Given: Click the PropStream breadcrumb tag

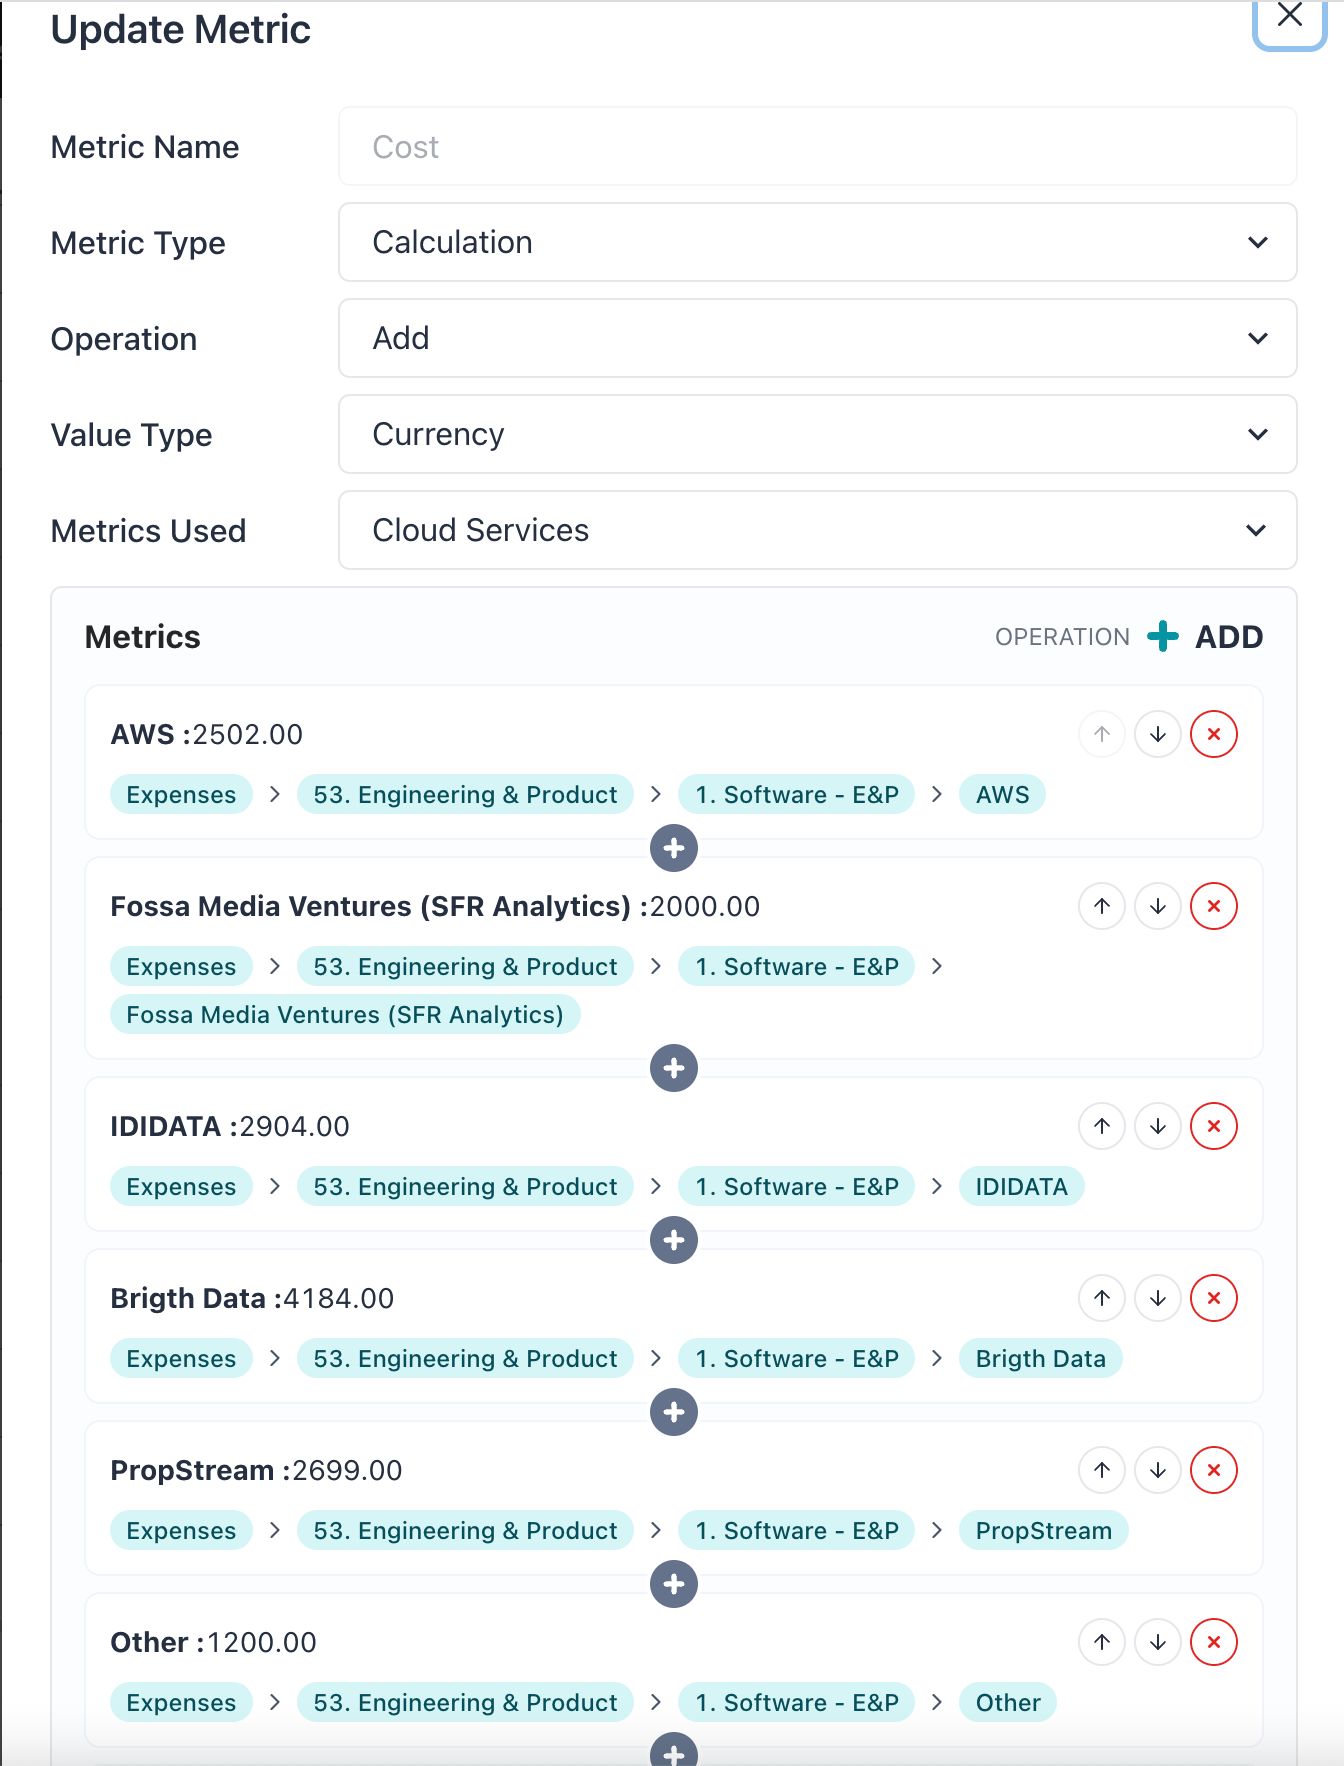Looking at the screenshot, I should 1044,1530.
